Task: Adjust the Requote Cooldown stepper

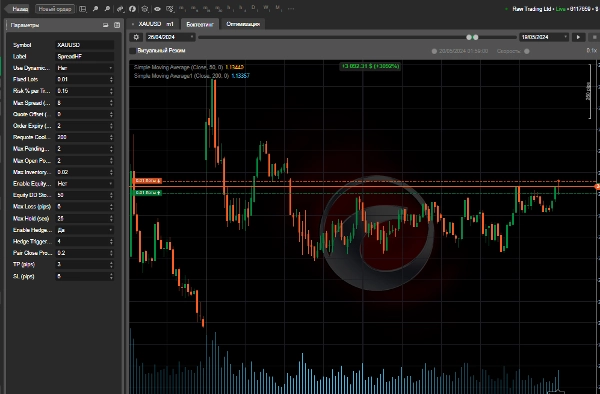Action: pyautogui.click(x=111, y=137)
